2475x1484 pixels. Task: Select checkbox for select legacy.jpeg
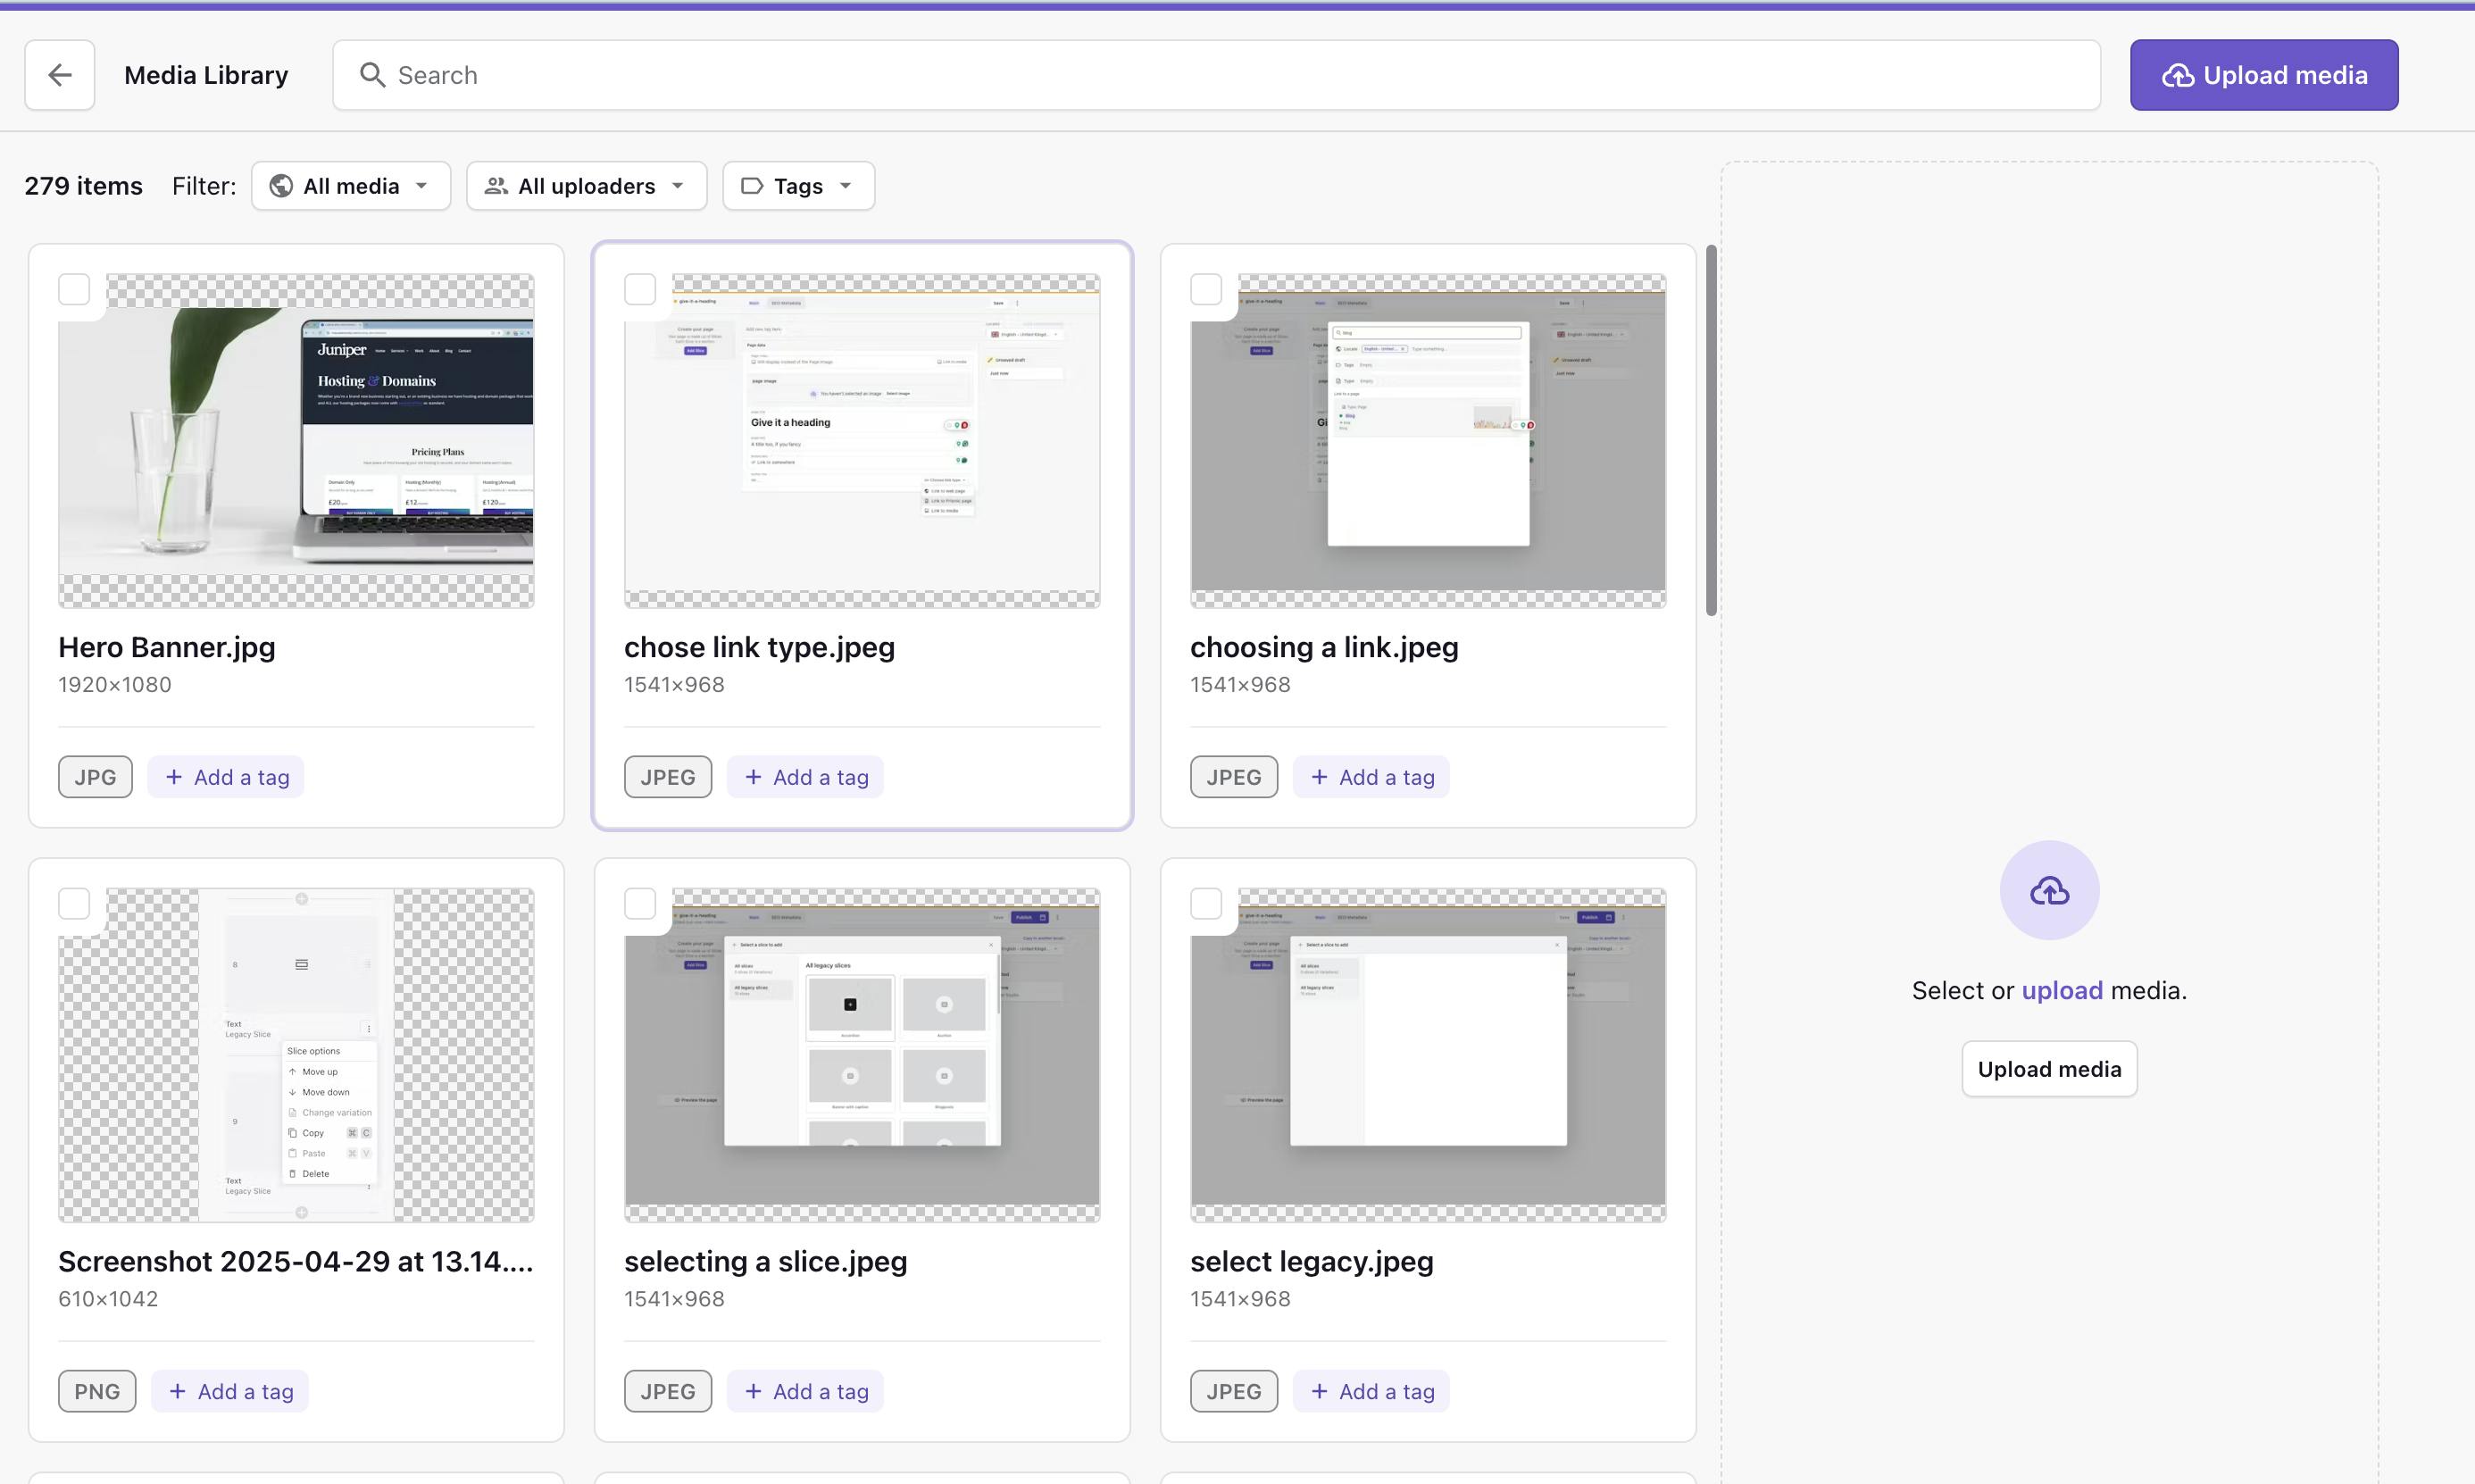point(1206,904)
